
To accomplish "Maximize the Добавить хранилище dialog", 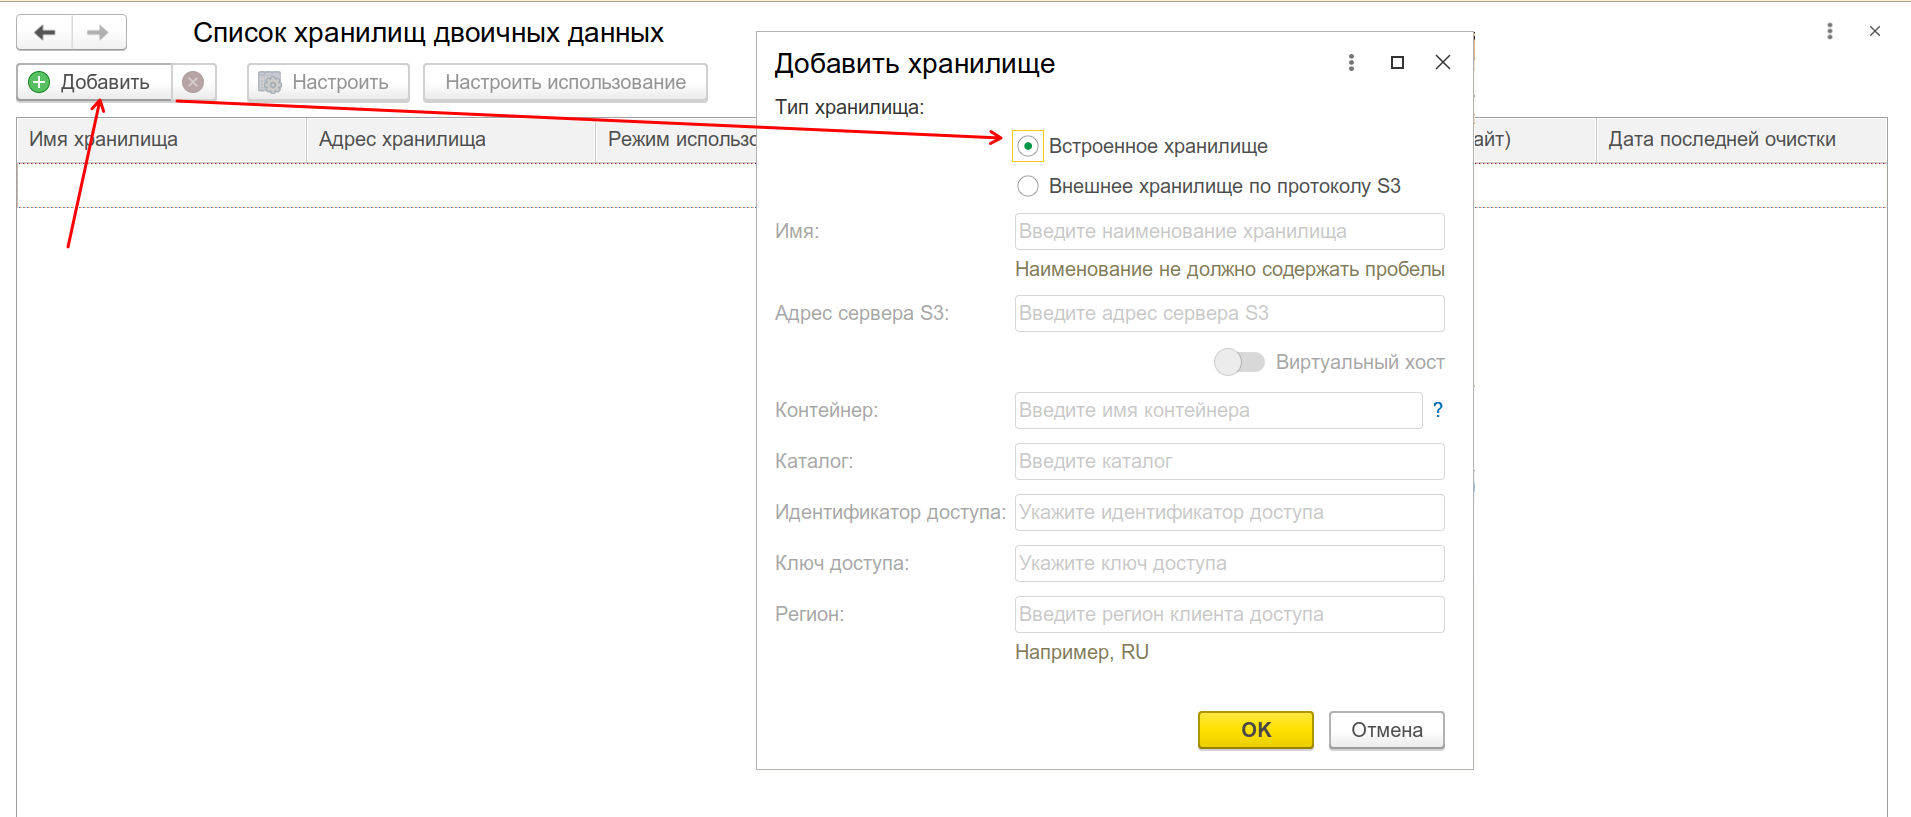I will click(x=1397, y=63).
